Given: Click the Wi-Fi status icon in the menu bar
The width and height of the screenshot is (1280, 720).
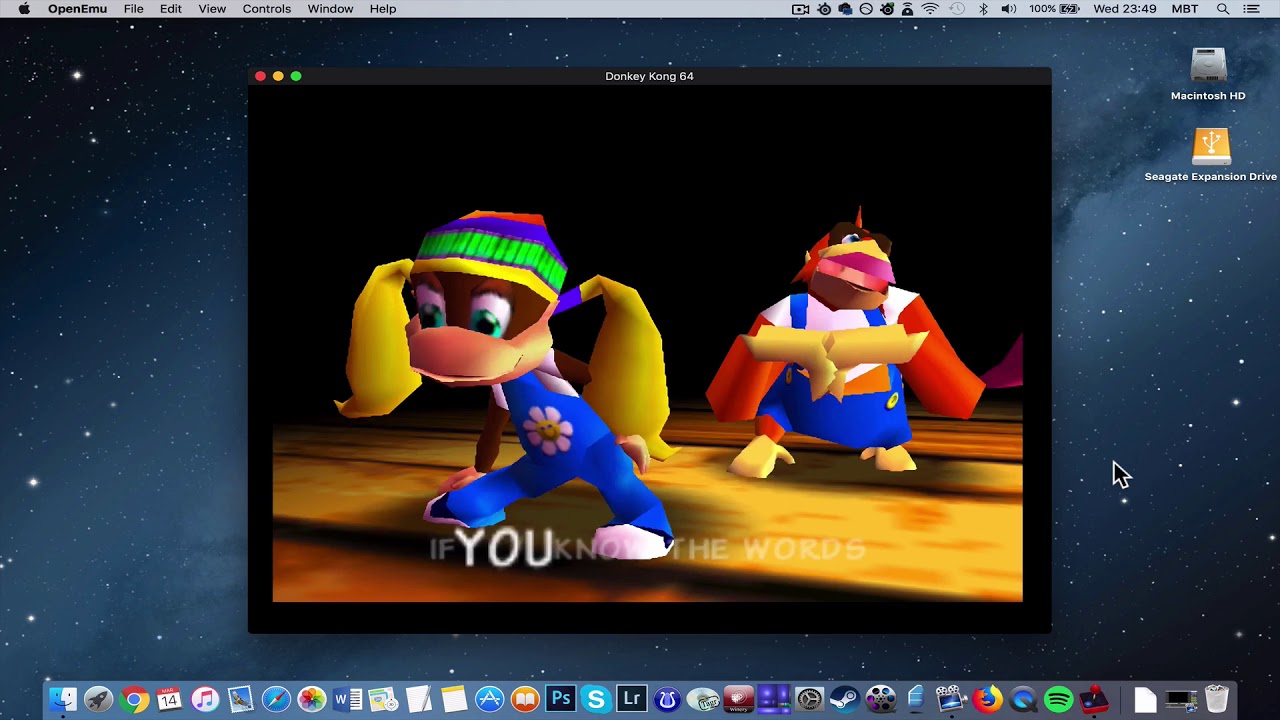Looking at the screenshot, I should click(930, 9).
